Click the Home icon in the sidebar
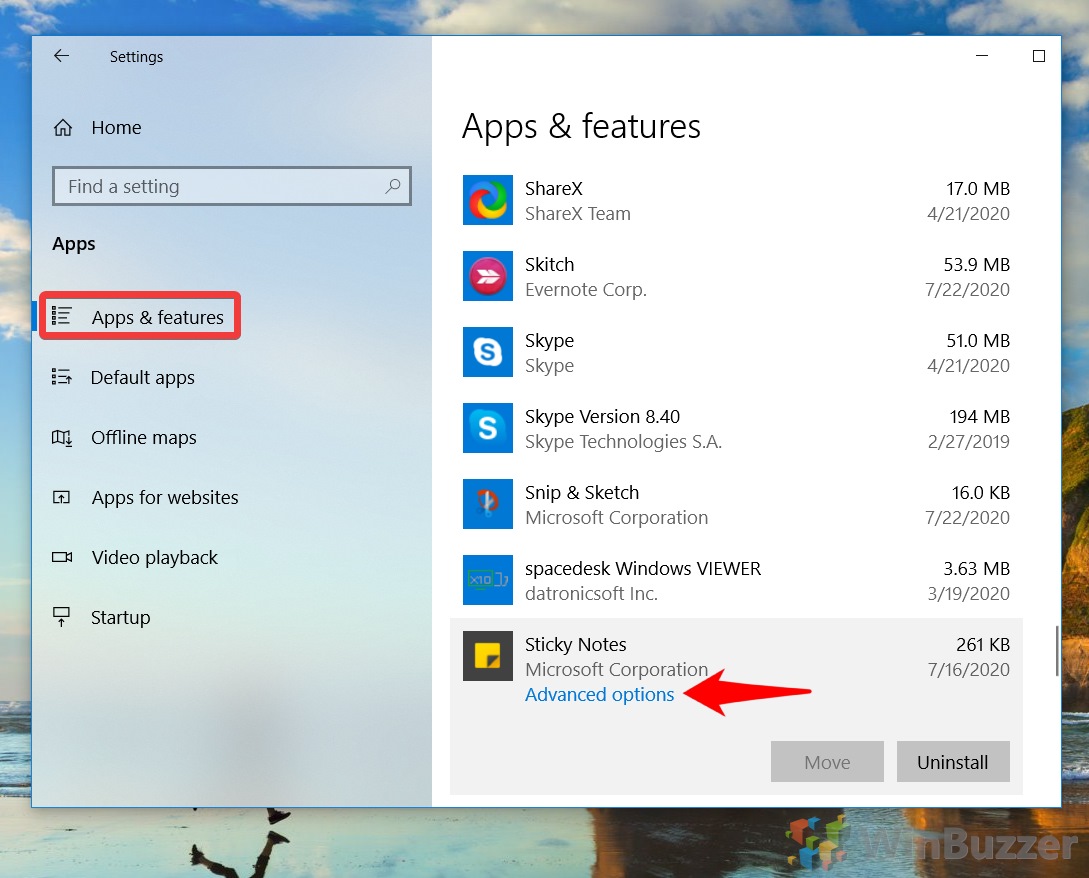This screenshot has height=878, width=1089. [x=63, y=127]
